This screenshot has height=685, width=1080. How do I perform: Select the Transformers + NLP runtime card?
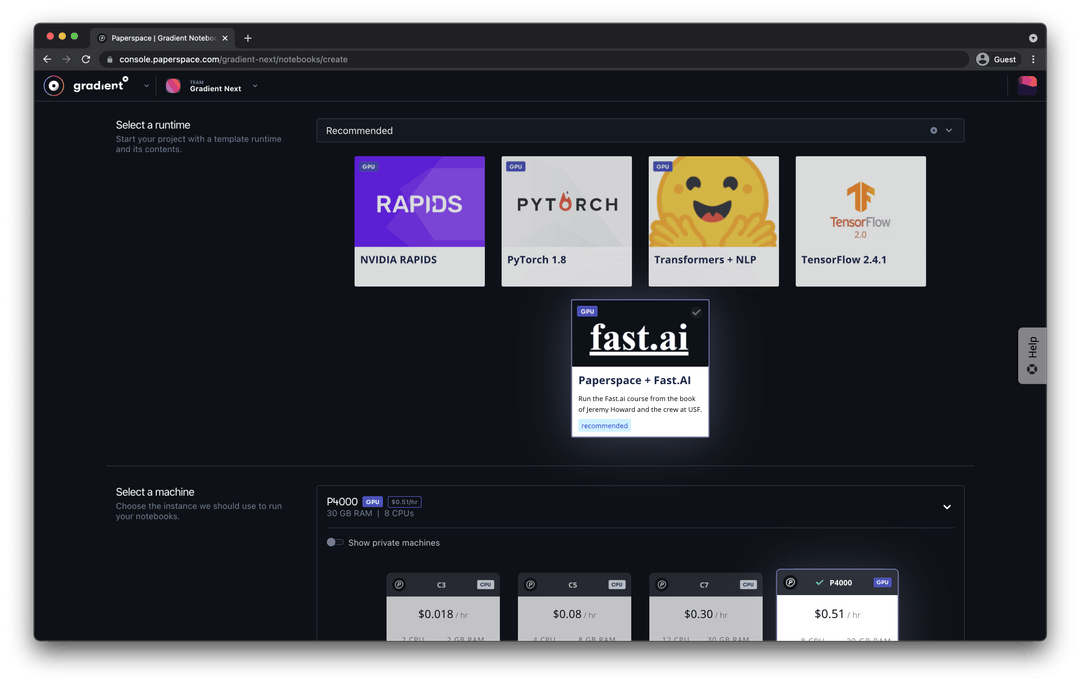click(713, 220)
